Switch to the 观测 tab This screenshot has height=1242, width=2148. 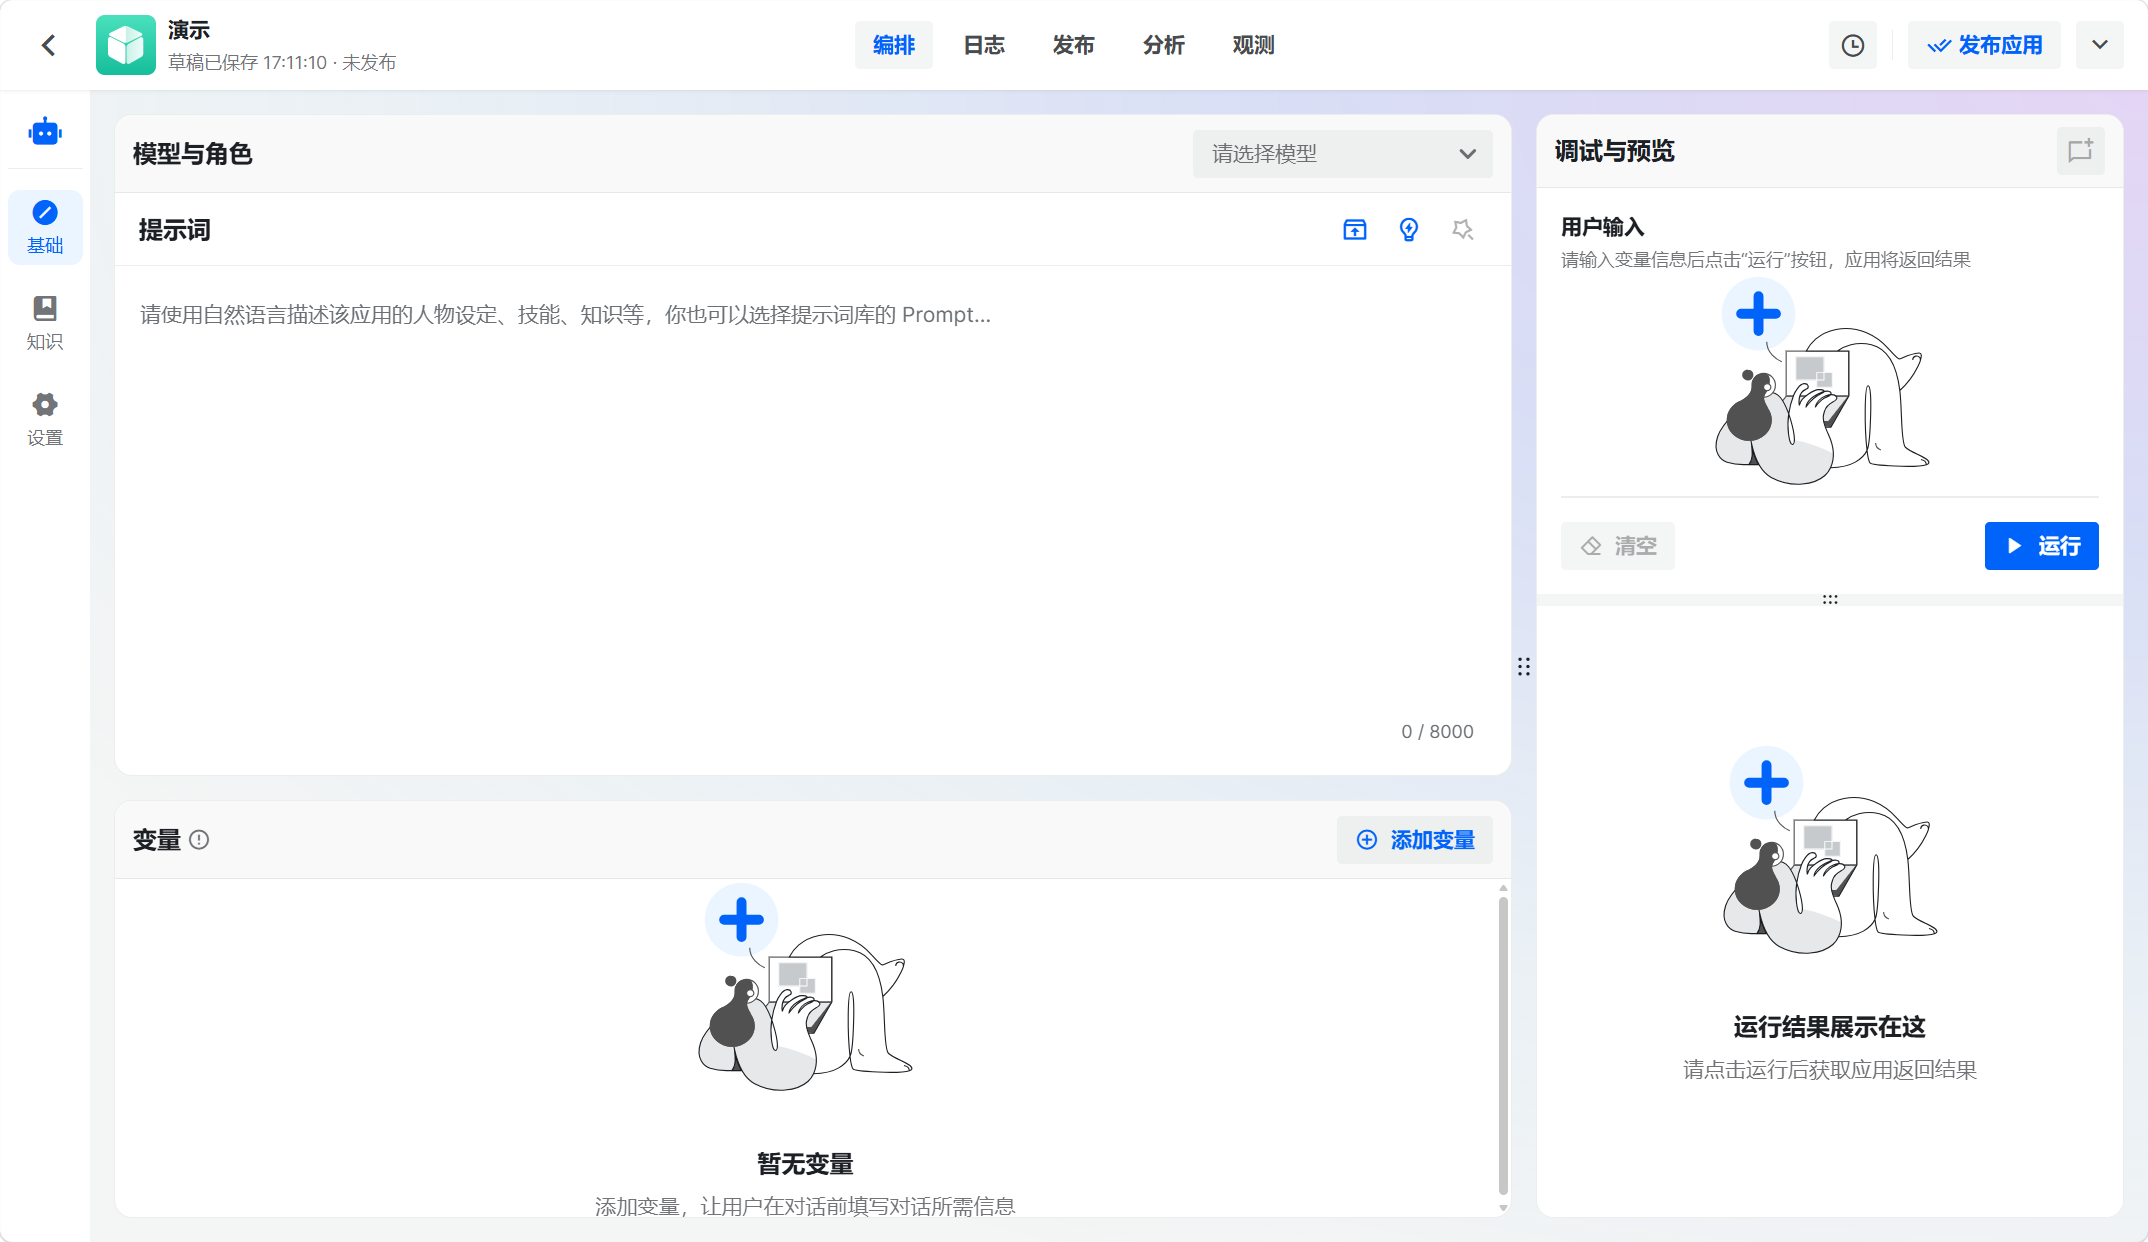click(x=1253, y=45)
